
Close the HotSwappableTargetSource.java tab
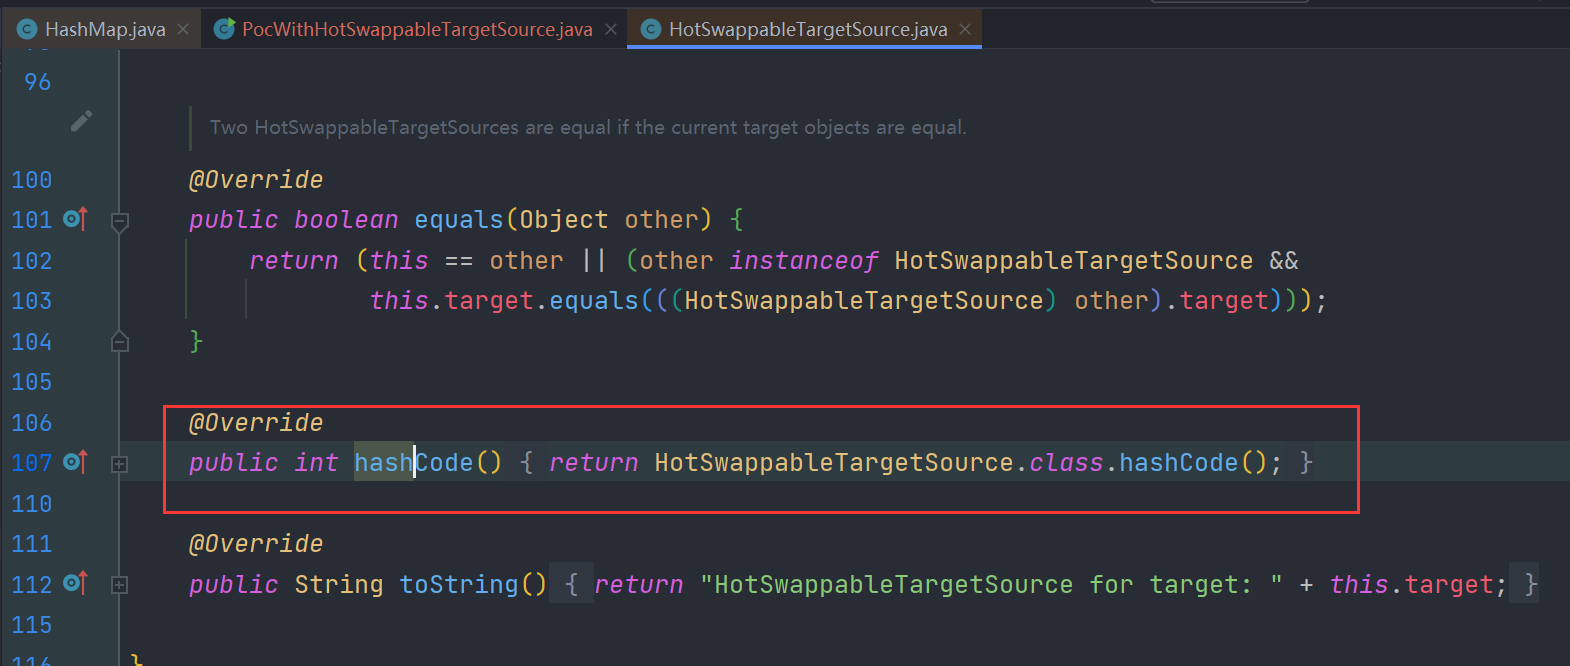coord(965,30)
